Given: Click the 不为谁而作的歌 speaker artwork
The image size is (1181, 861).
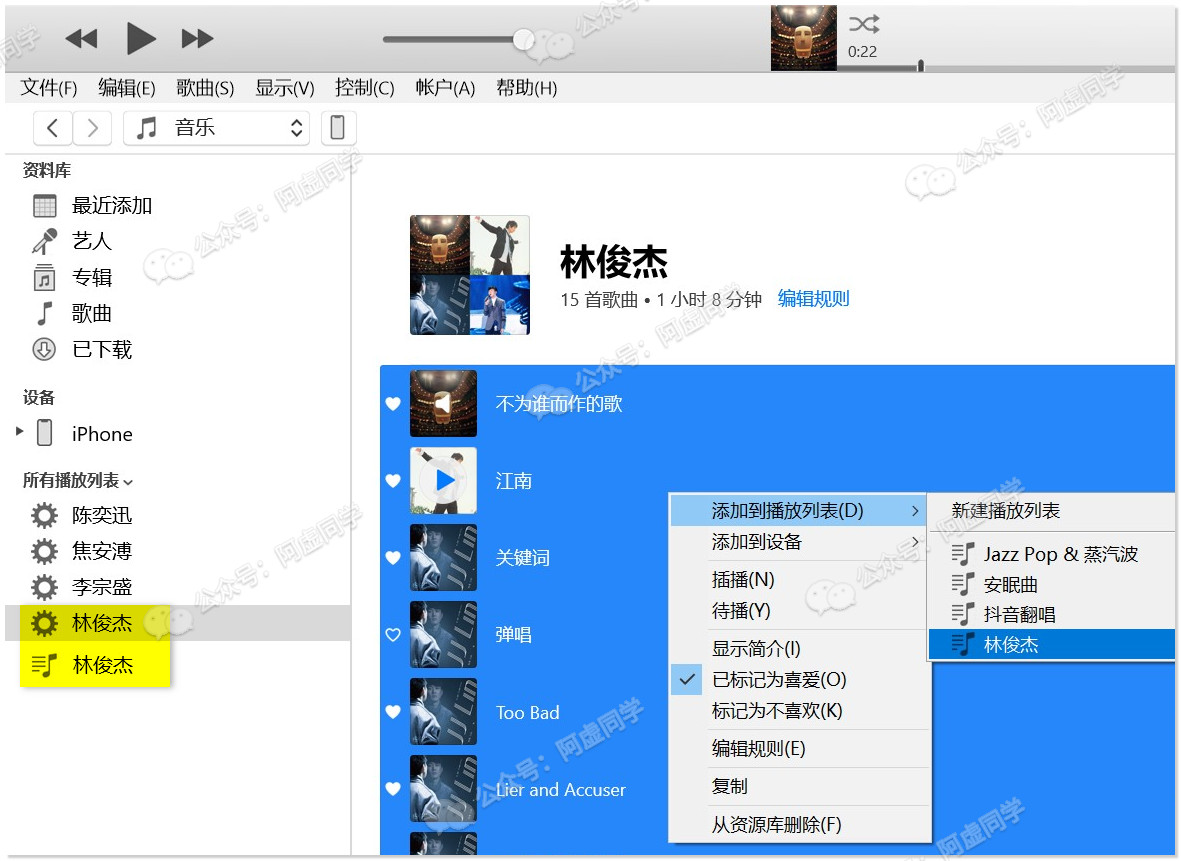Looking at the screenshot, I should coord(444,404).
